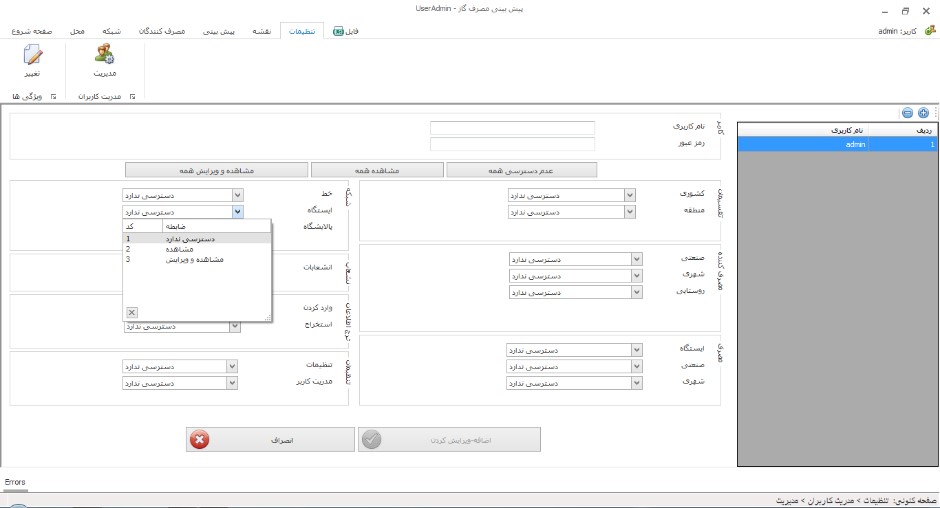Open مدیریت کاربران group dialog launcher

point(132,97)
